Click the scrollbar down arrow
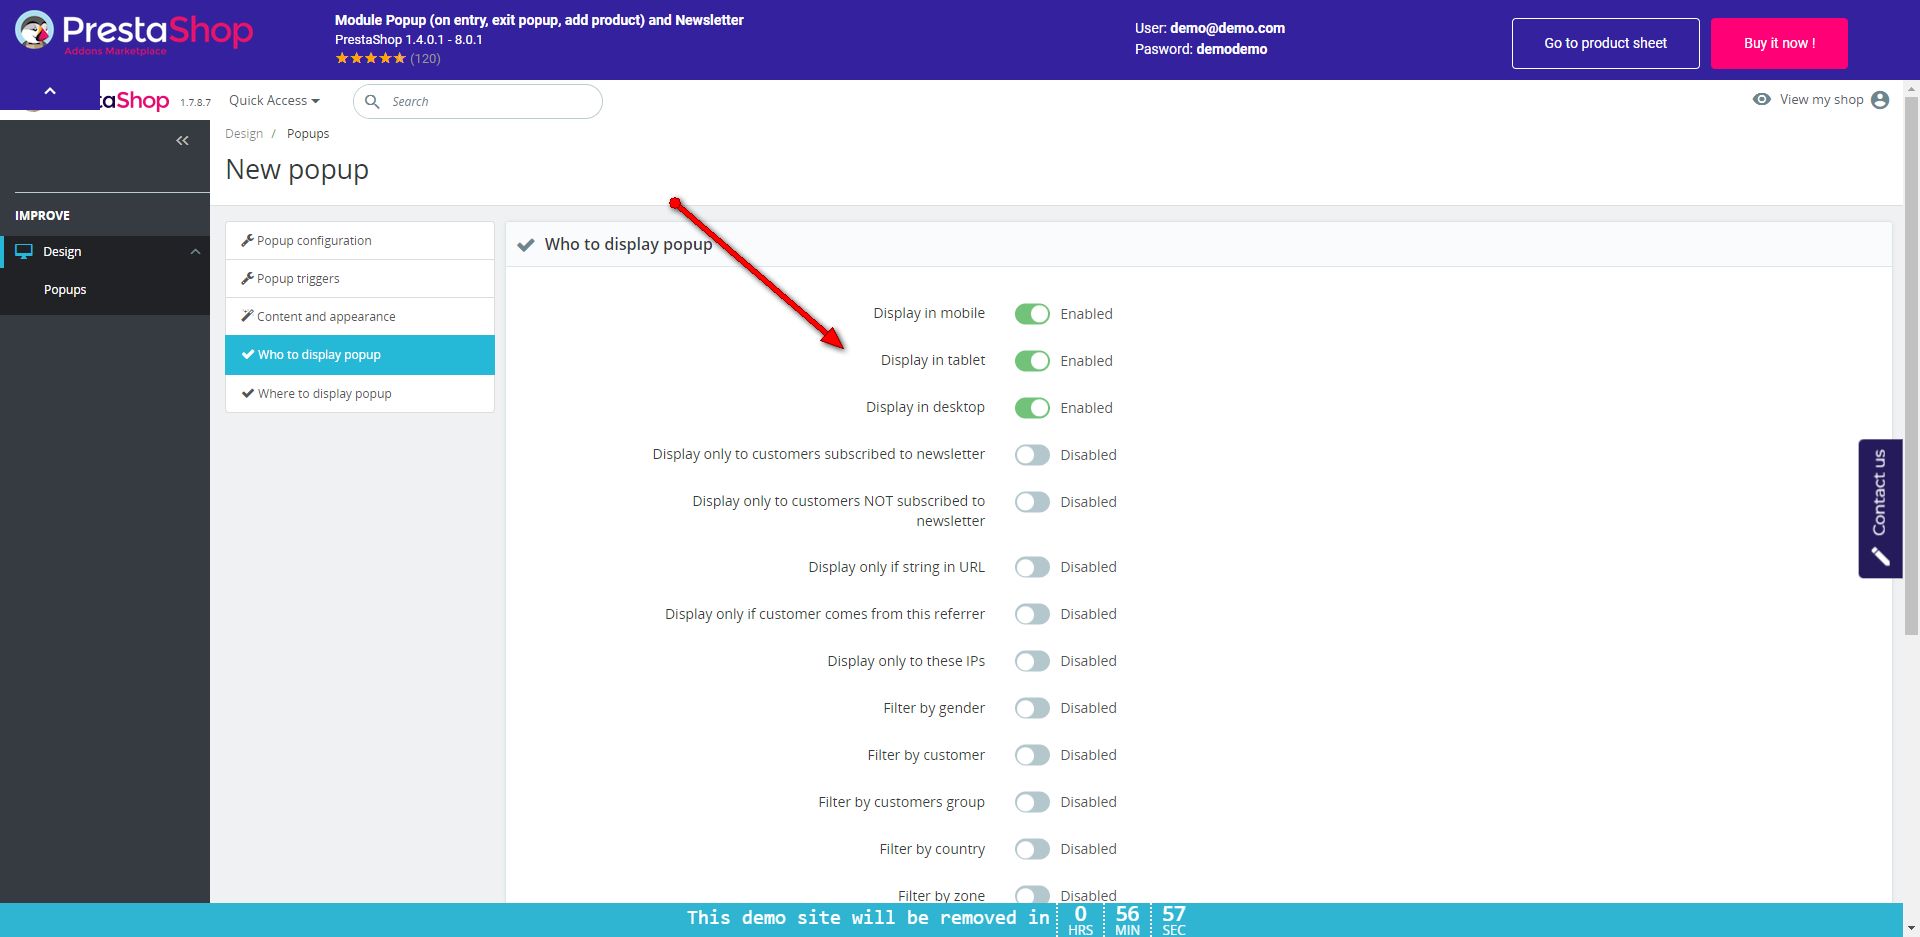This screenshot has width=1920, height=937. (x=1911, y=928)
